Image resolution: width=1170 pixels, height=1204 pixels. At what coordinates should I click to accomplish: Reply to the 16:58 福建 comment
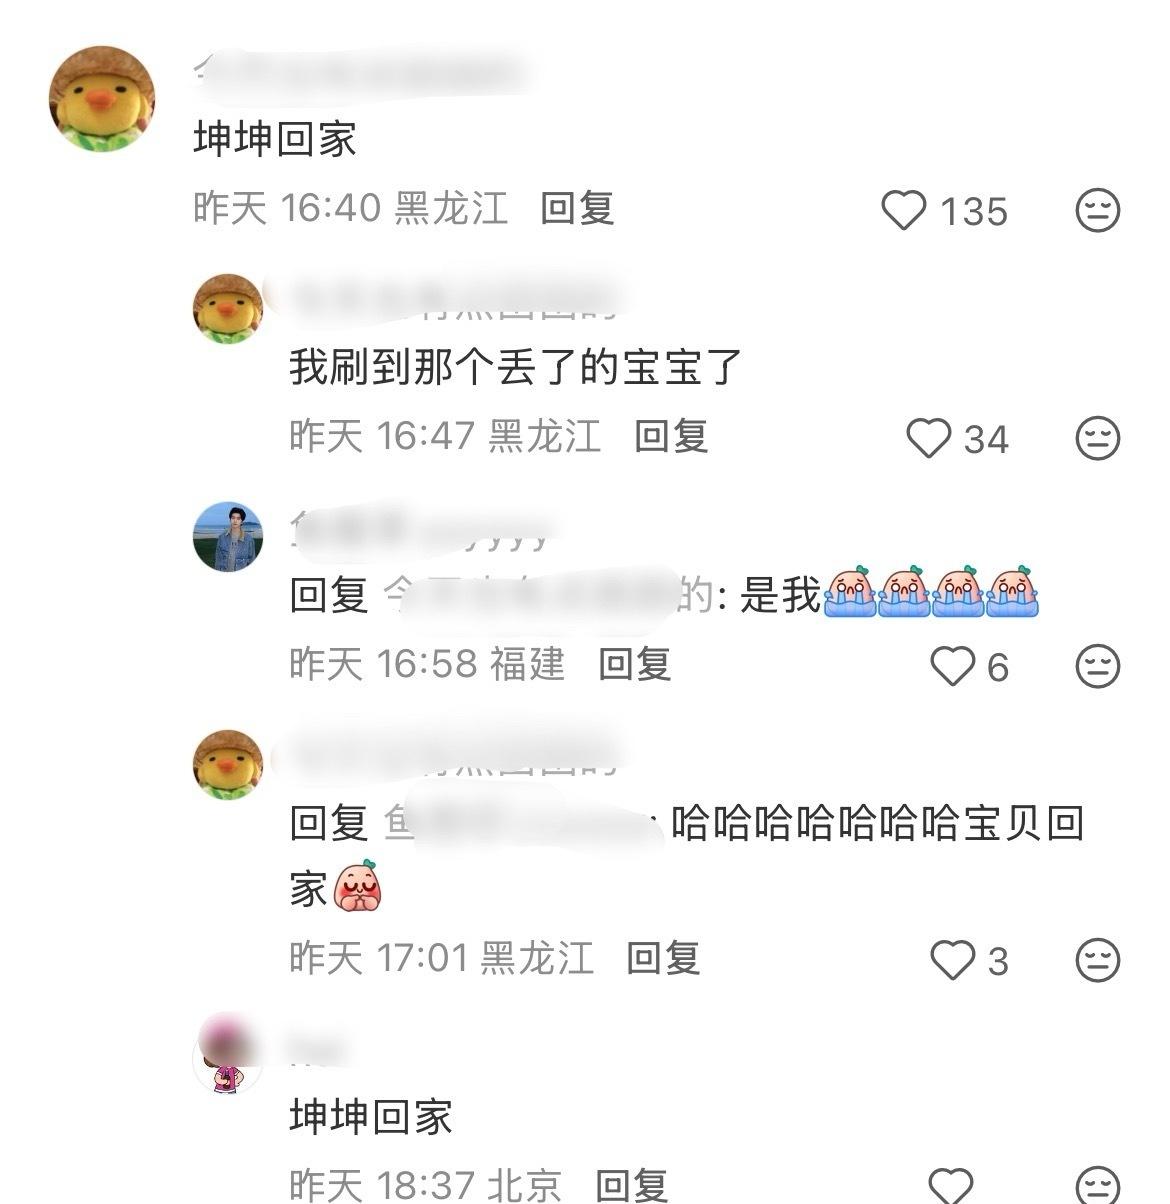click(634, 664)
